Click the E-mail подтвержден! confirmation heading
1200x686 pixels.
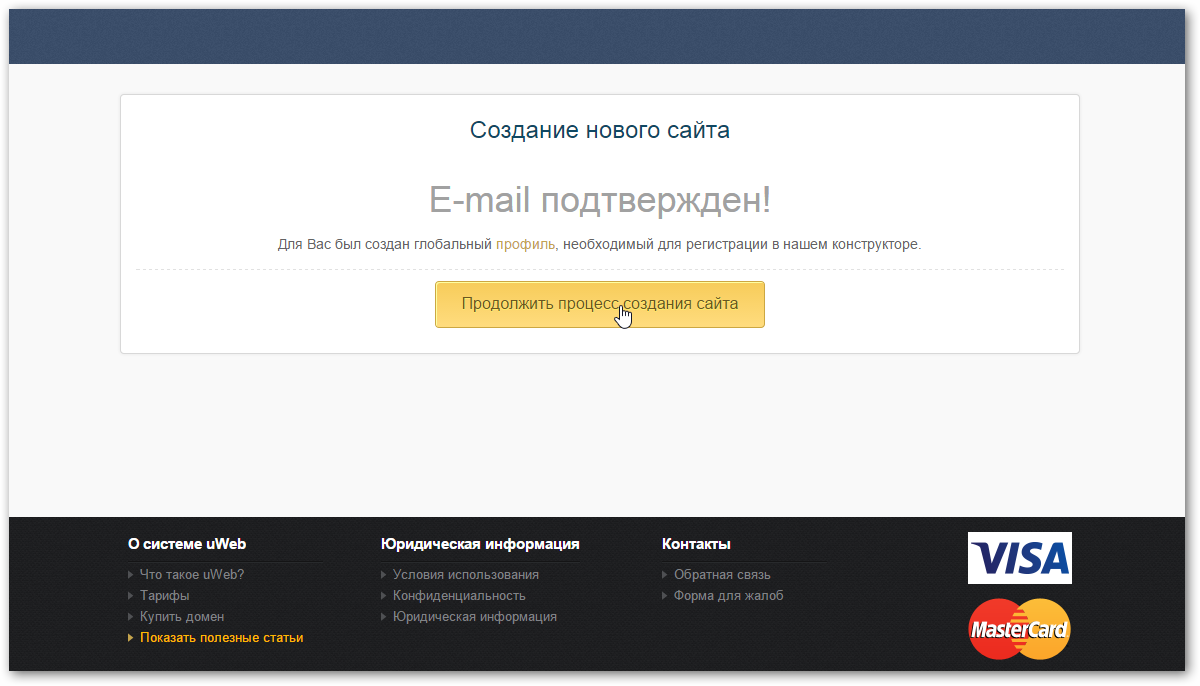pos(600,200)
